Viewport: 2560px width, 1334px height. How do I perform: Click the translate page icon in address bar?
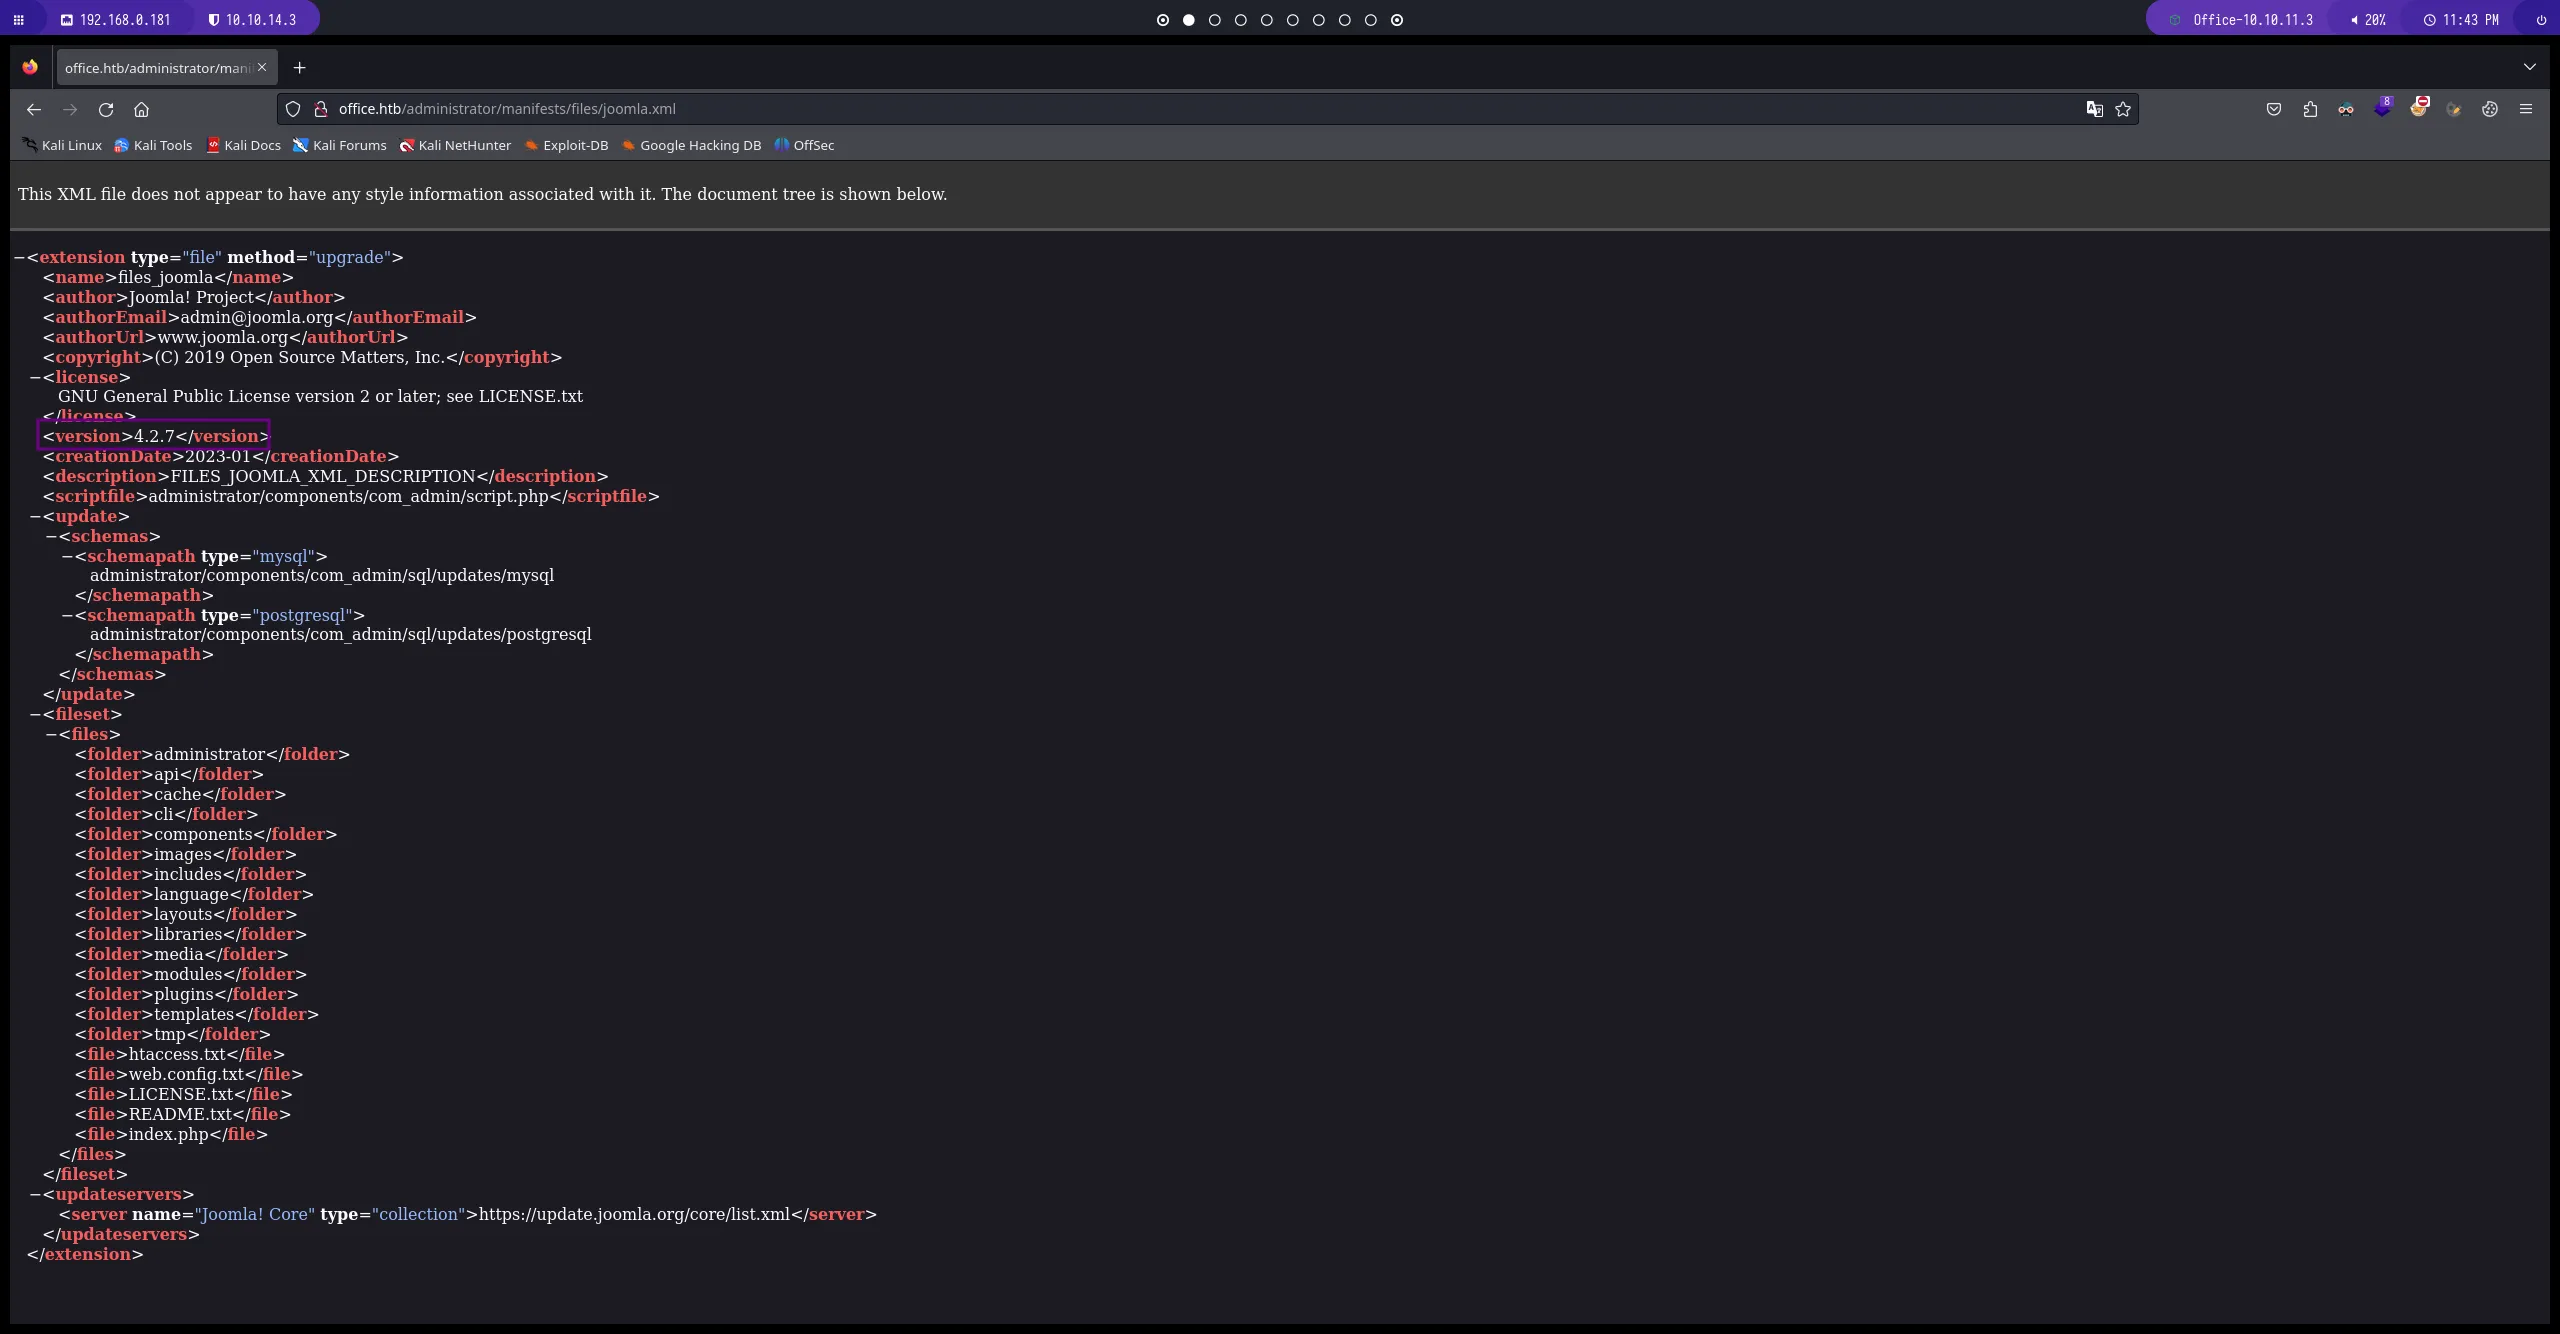2094,109
